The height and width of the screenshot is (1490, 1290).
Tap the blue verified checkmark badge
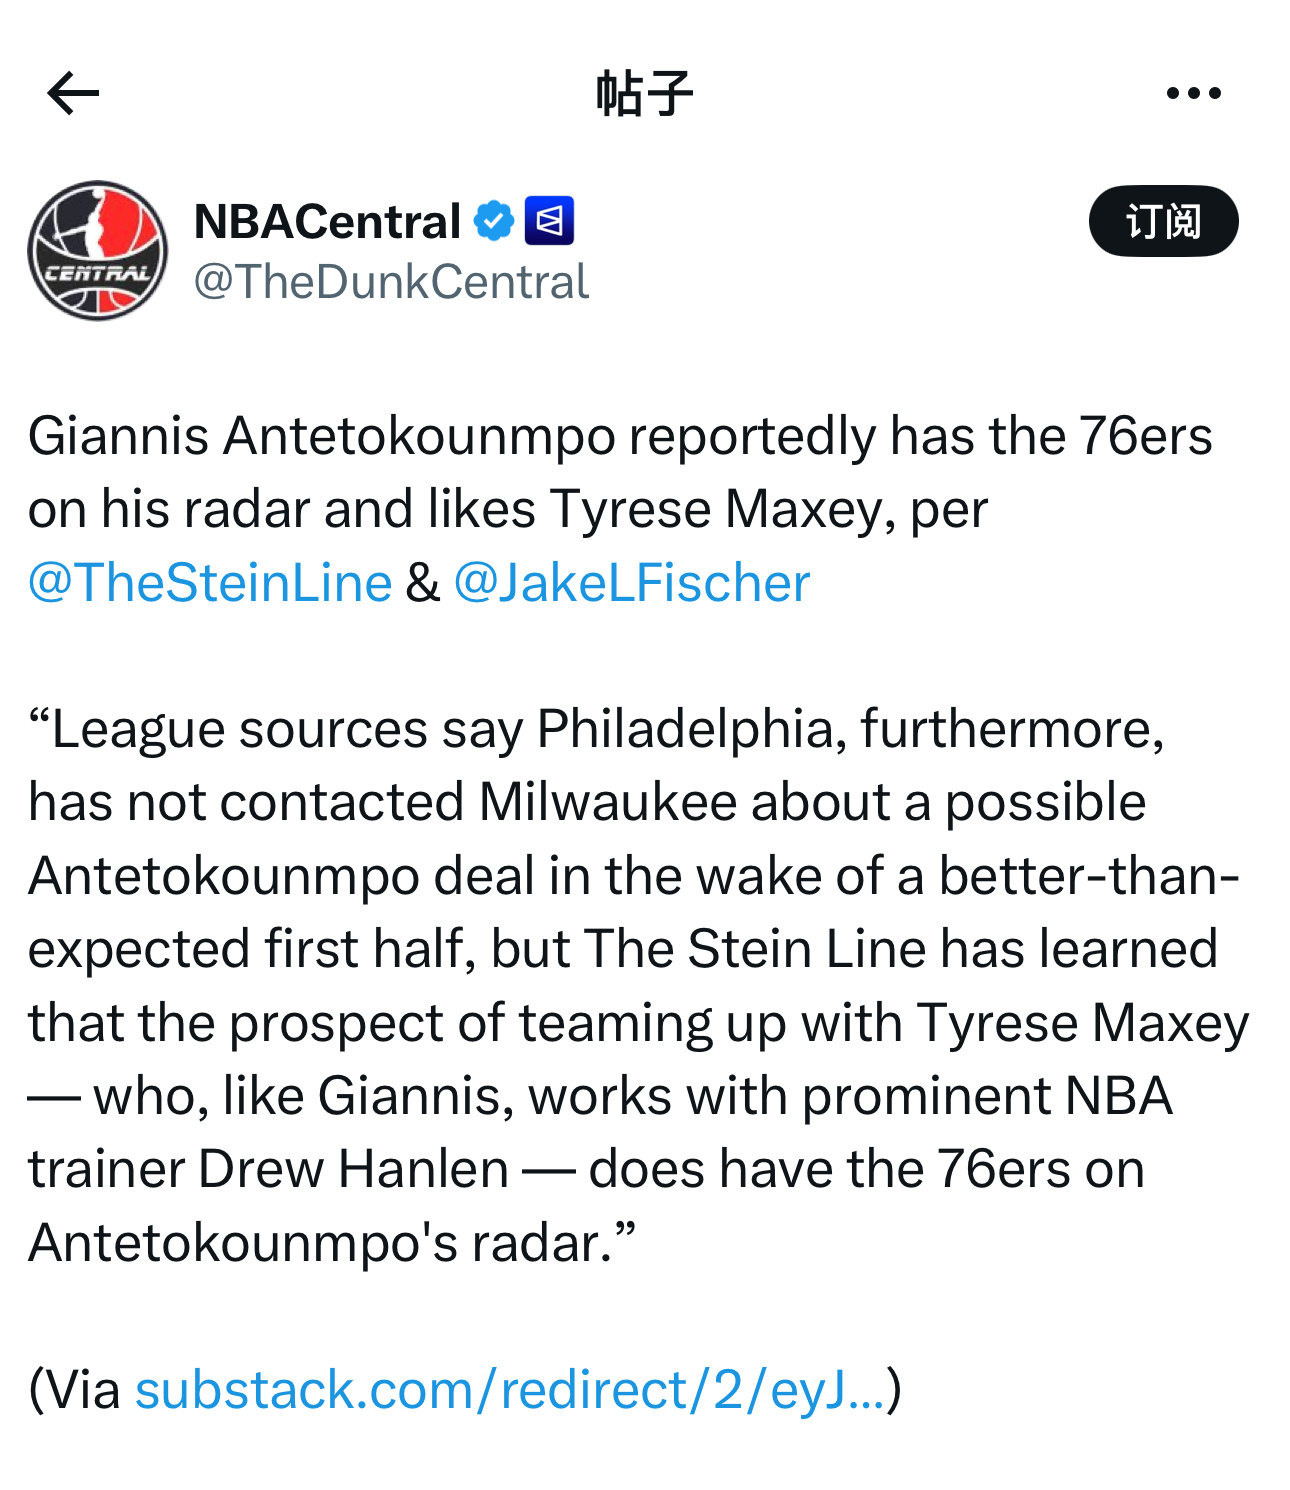pos(493,221)
